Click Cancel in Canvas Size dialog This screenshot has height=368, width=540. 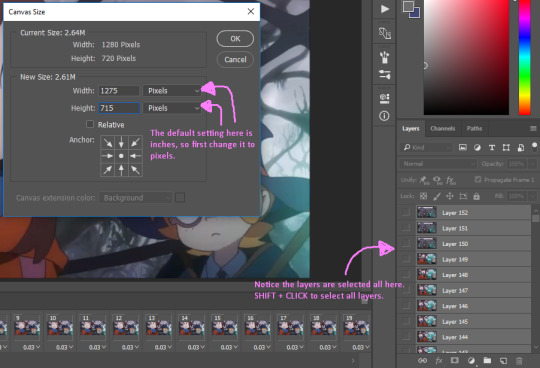click(235, 60)
